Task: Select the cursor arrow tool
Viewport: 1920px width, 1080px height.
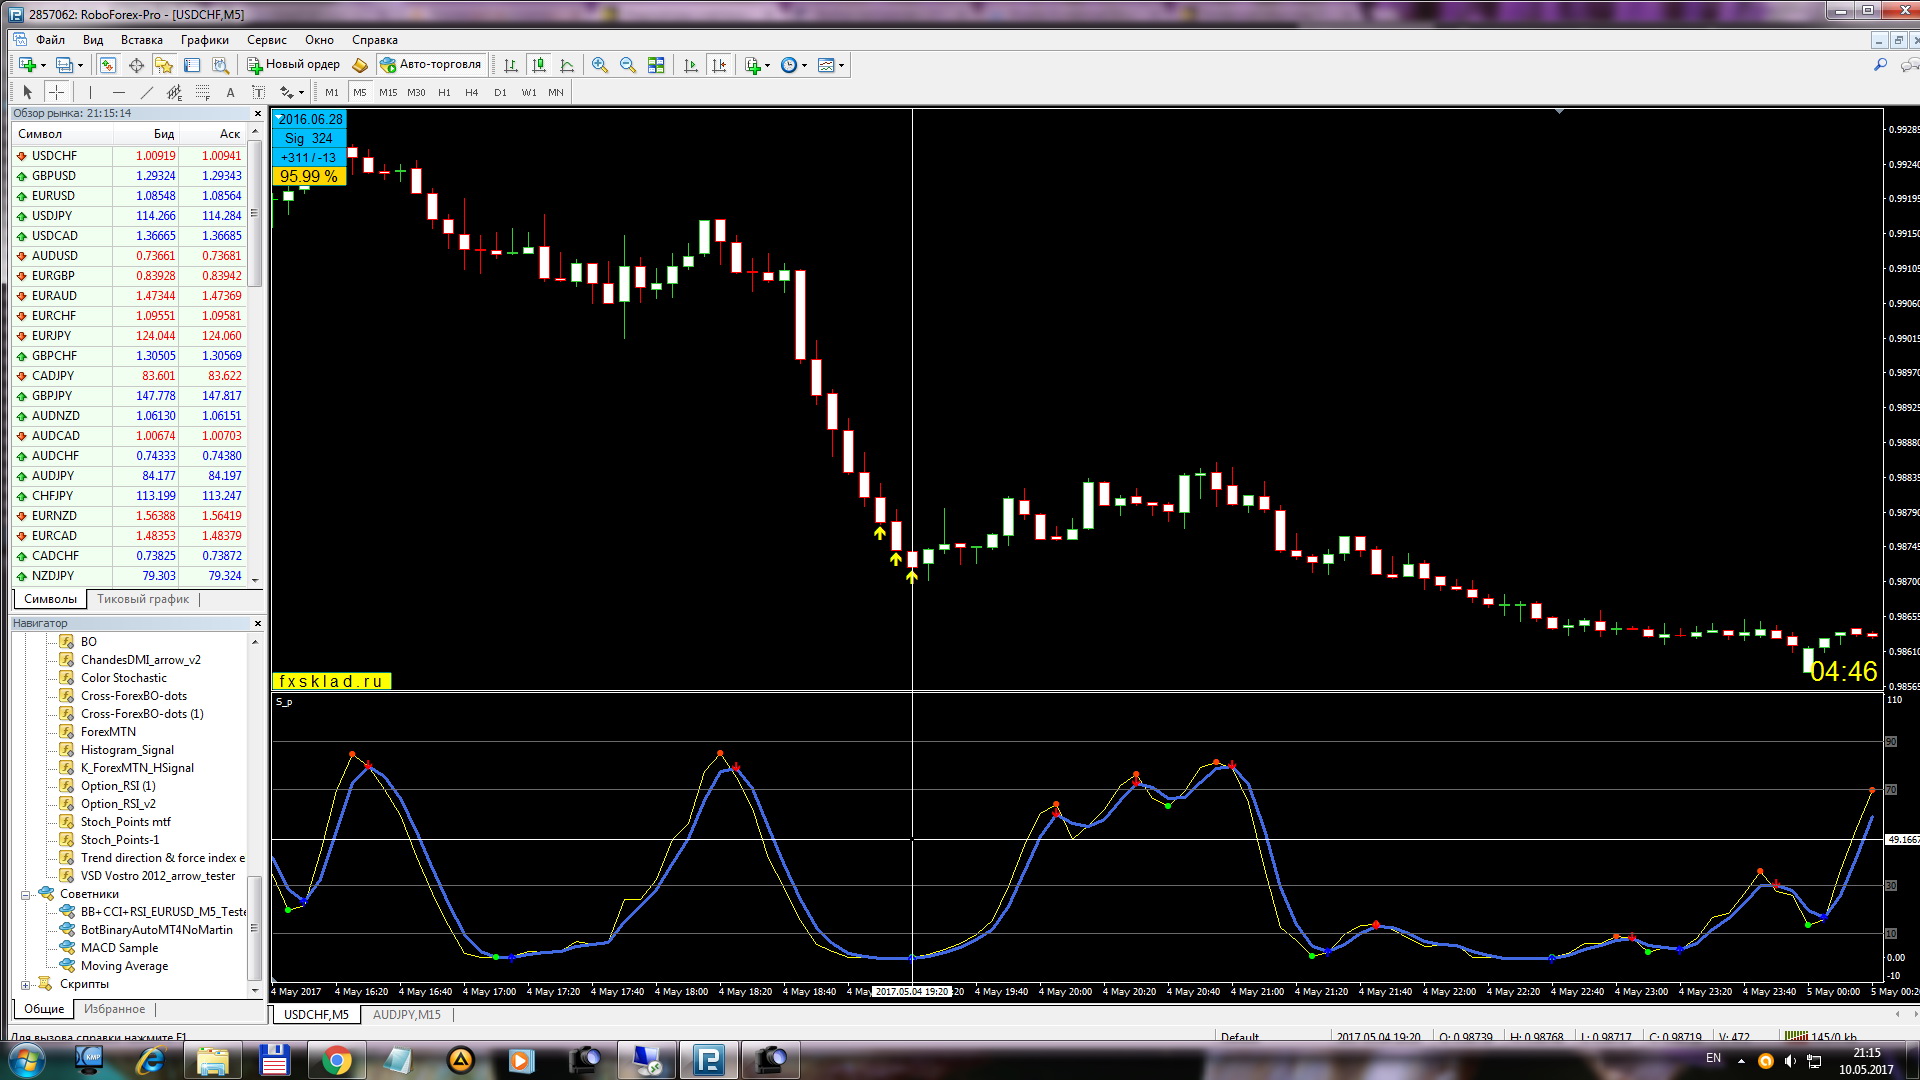Action: [x=28, y=92]
